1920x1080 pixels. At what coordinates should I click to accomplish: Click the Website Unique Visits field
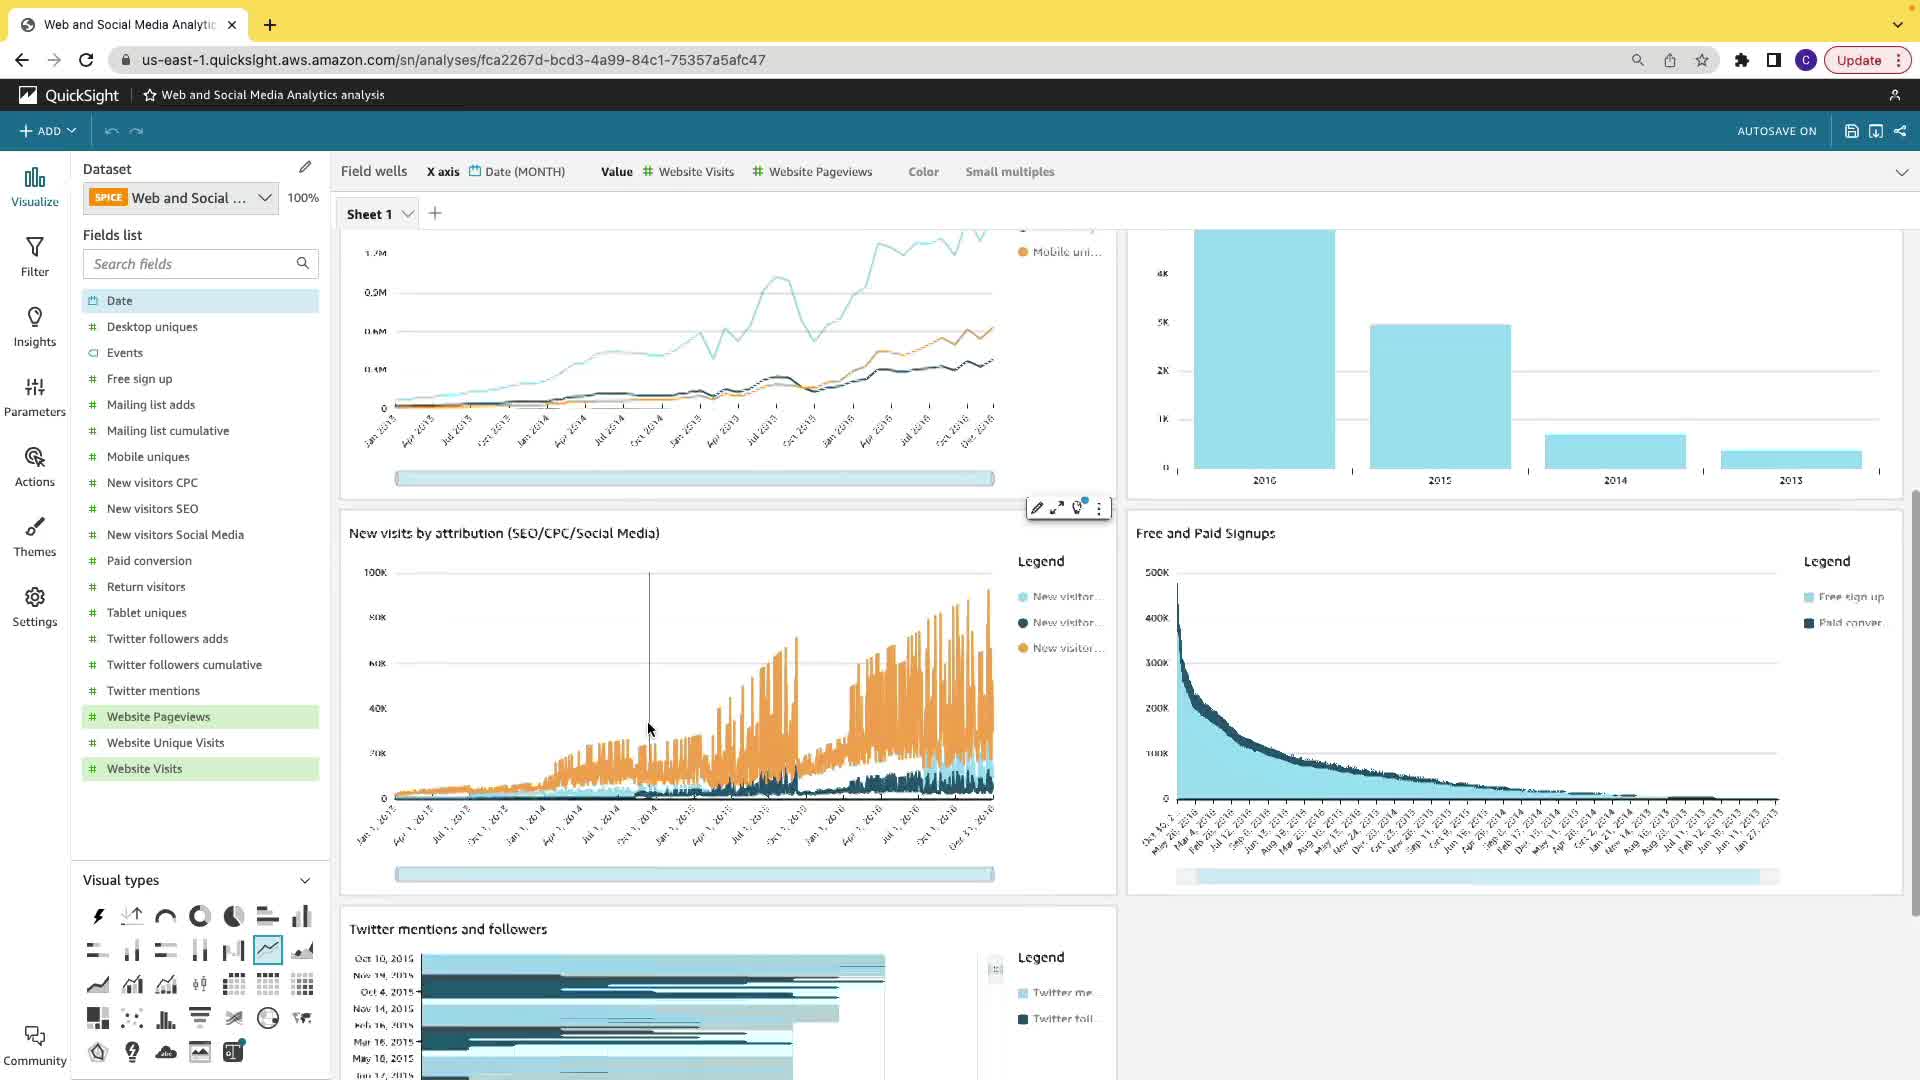(x=165, y=743)
